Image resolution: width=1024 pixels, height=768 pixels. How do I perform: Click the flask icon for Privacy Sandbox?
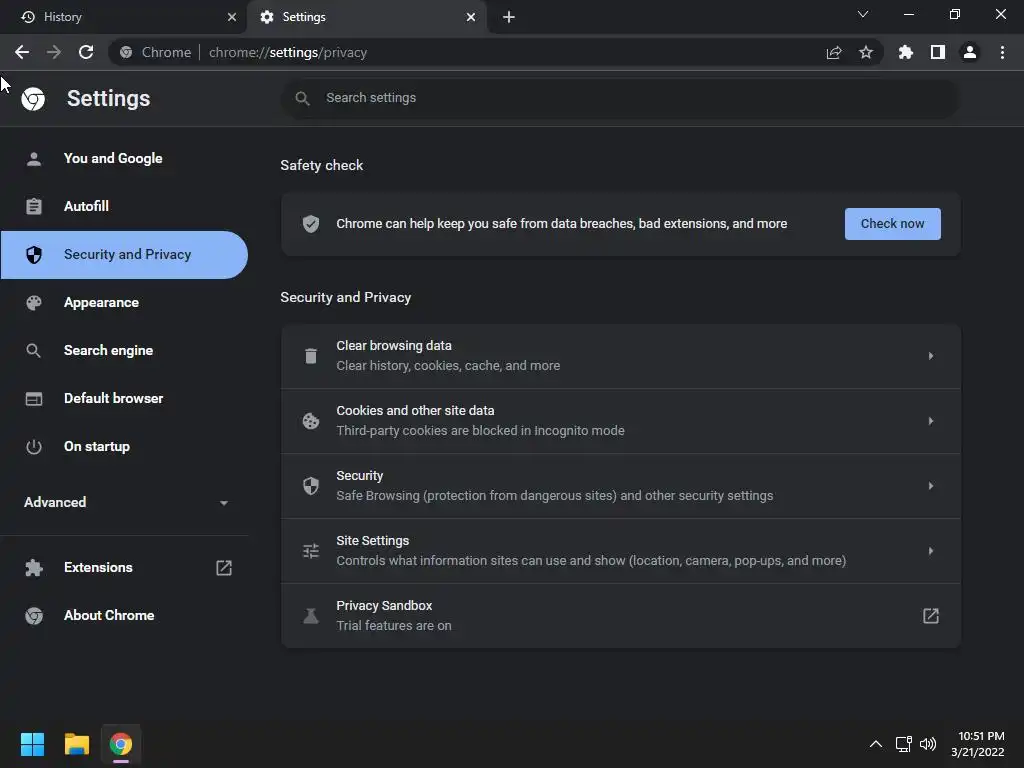(x=311, y=616)
